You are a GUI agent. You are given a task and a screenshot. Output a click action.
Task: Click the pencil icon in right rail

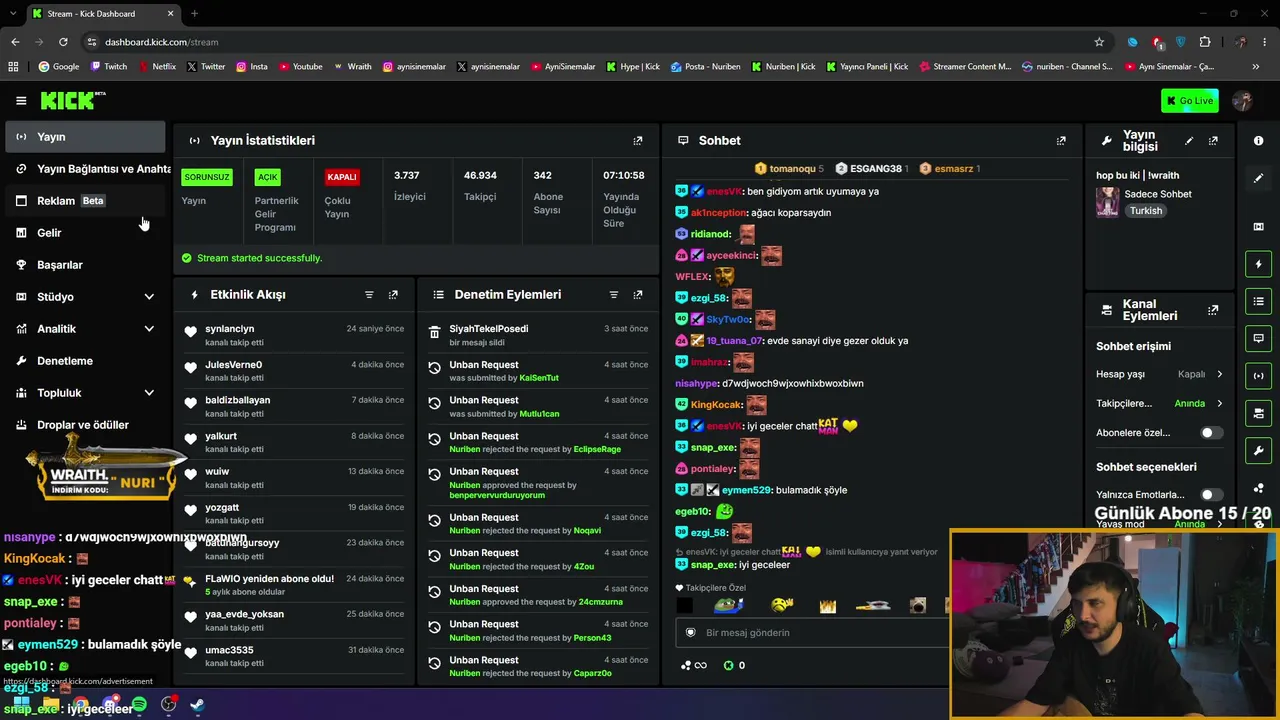click(1258, 178)
